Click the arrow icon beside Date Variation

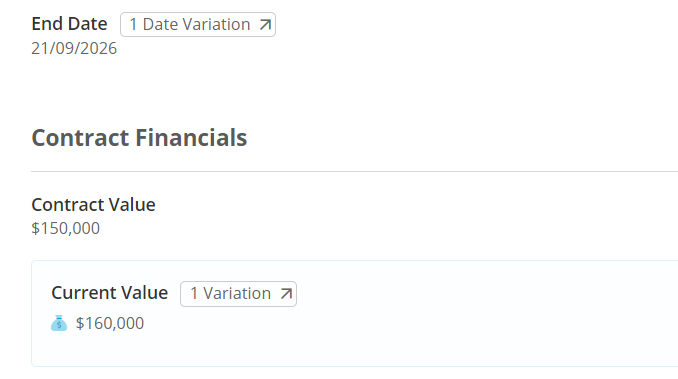(265, 25)
